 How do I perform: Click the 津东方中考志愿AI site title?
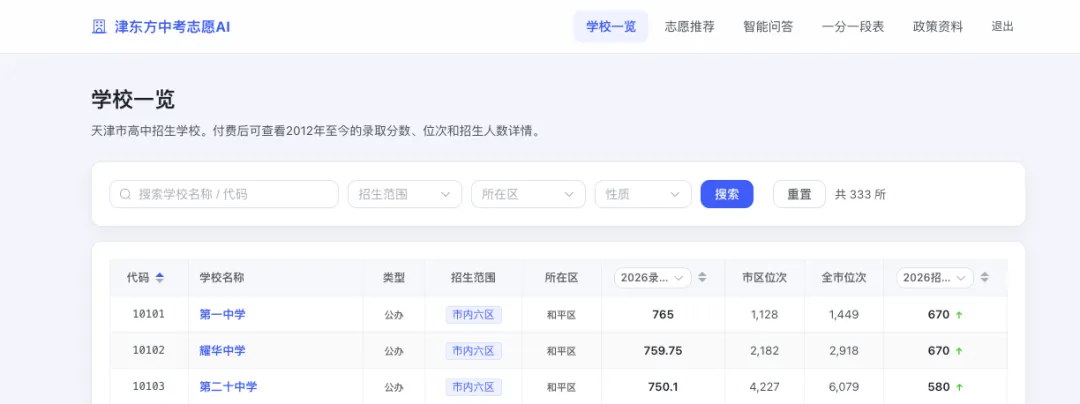(172, 27)
